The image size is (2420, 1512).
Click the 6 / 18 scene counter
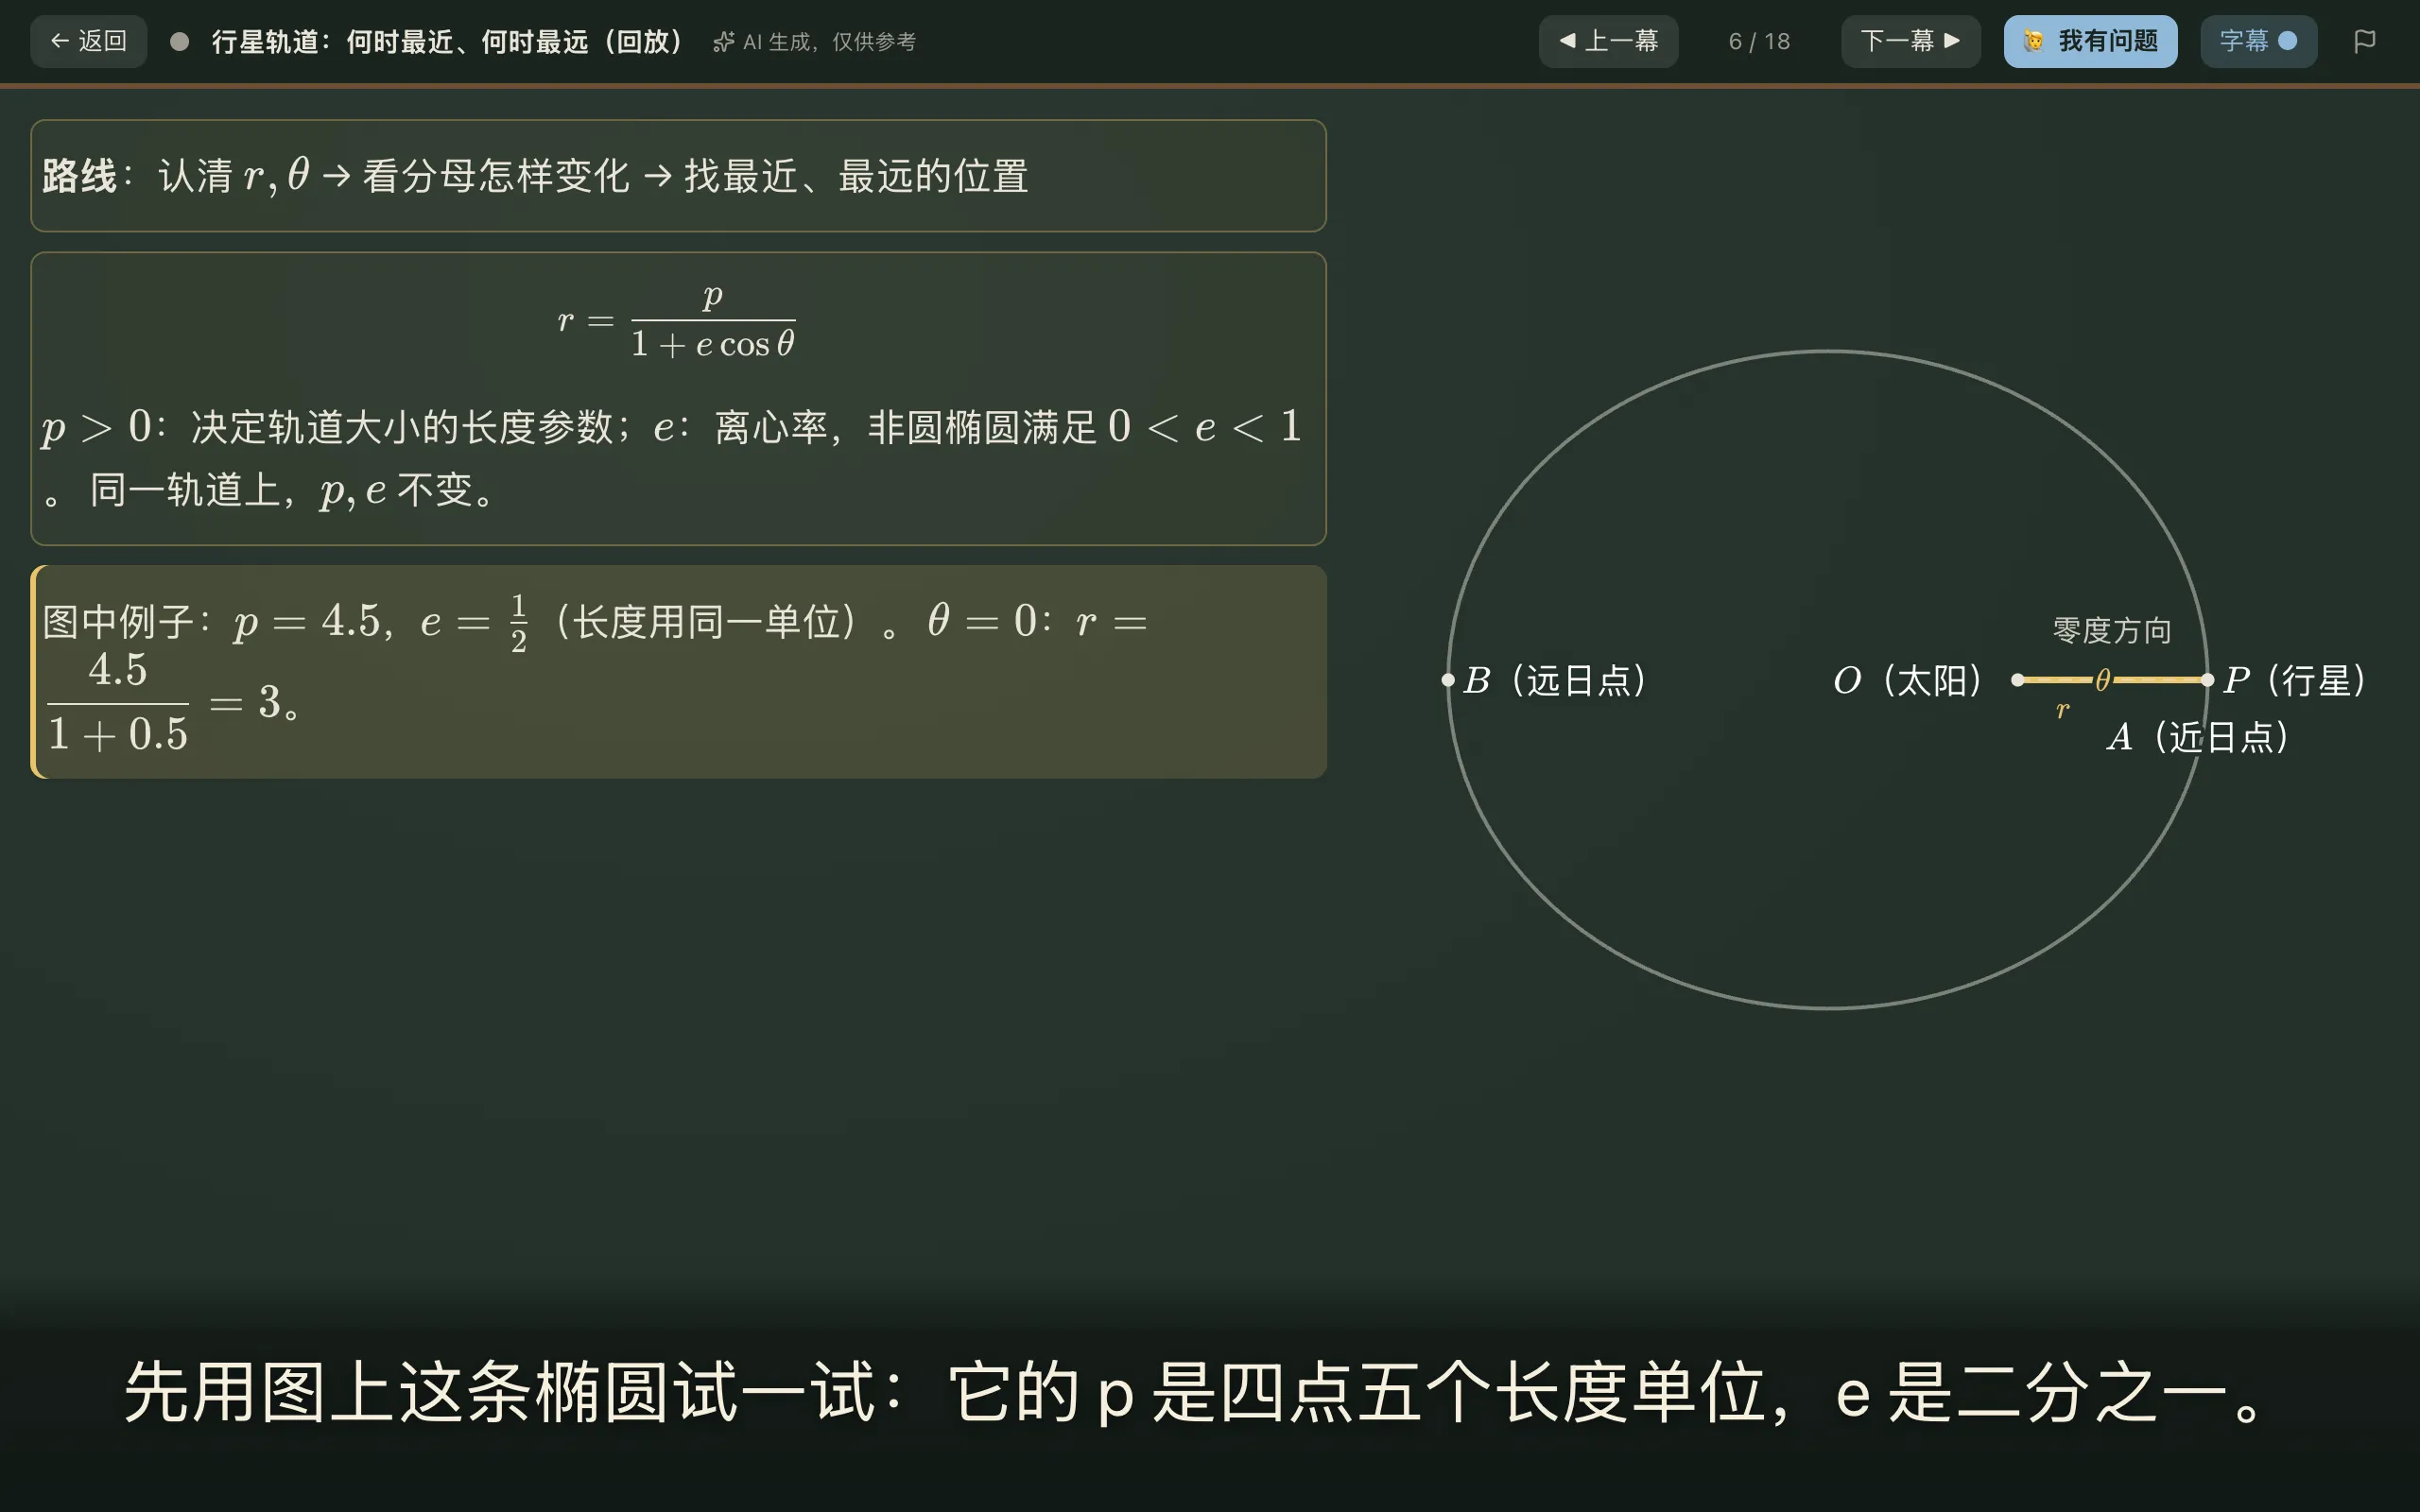tap(1759, 41)
